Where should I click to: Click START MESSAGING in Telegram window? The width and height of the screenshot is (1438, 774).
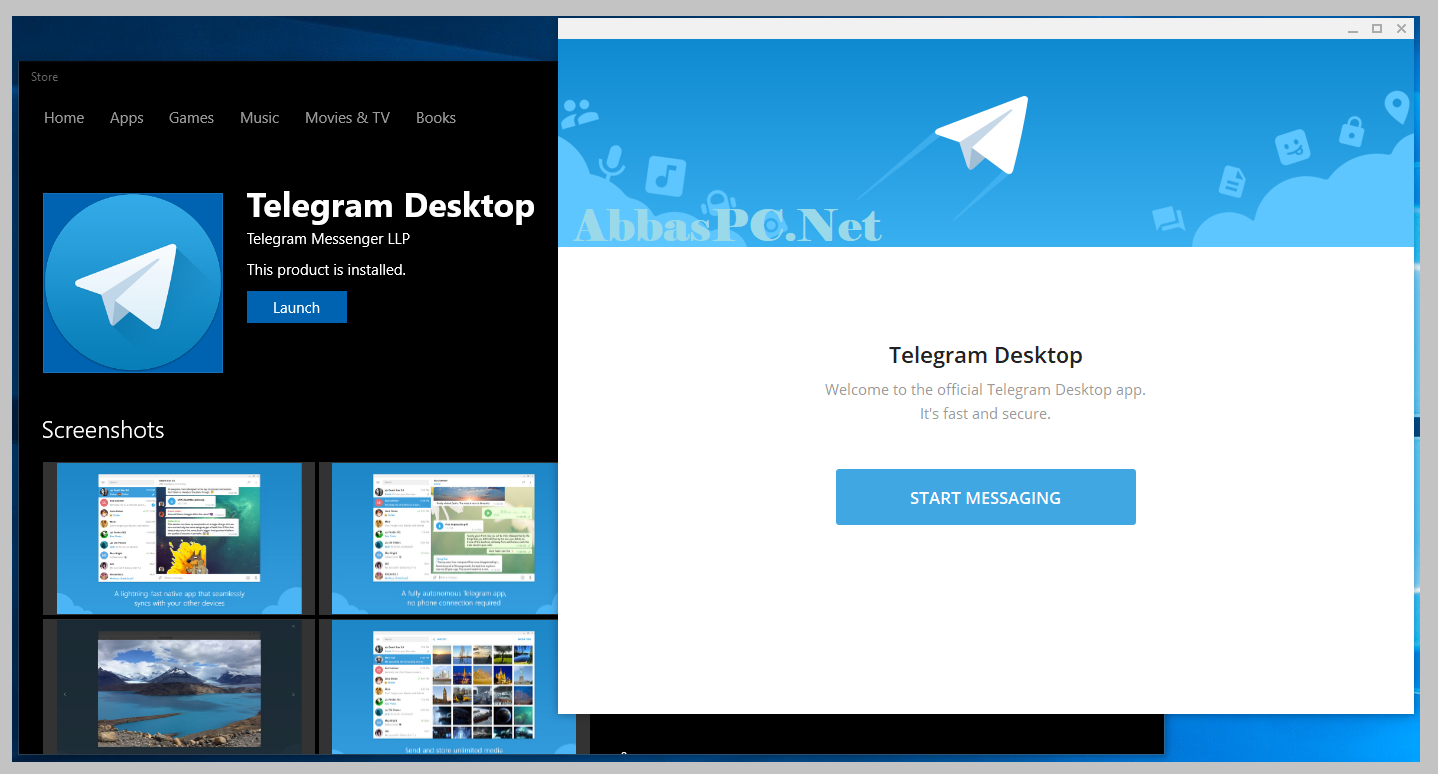coord(986,497)
